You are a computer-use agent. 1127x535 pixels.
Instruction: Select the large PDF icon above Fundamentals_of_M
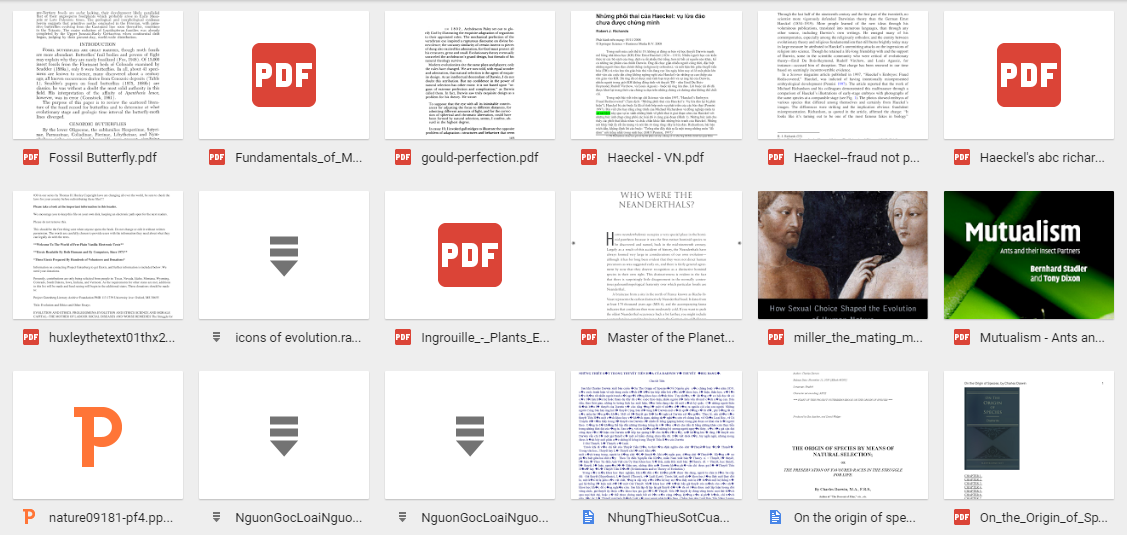(x=283, y=75)
